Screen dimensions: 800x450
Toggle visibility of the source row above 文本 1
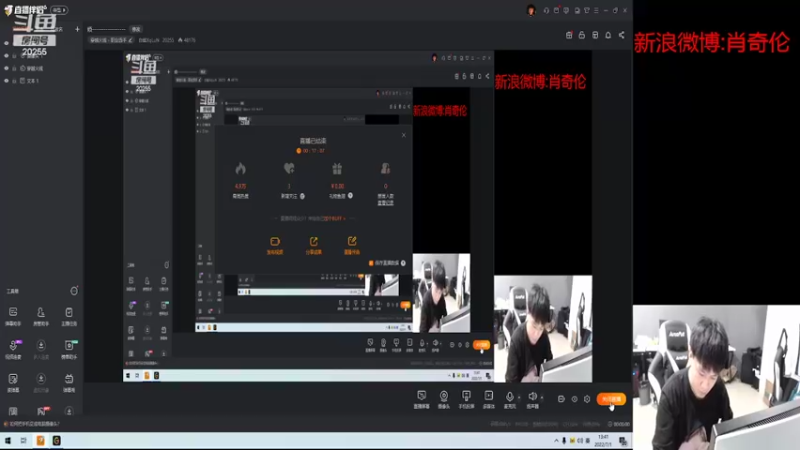(7, 68)
